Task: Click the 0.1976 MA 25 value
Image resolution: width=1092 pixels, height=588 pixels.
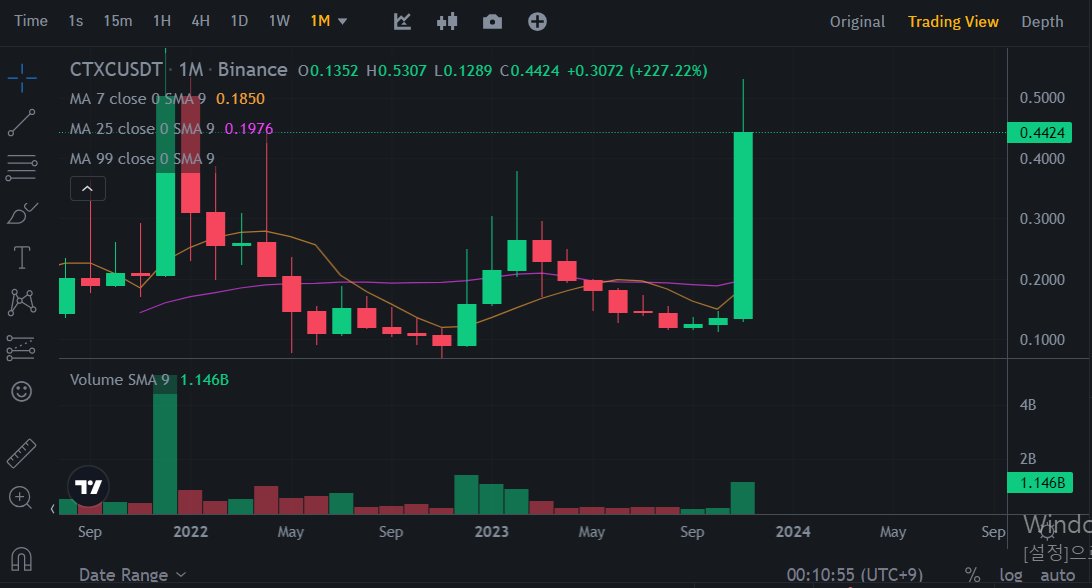Action: point(249,129)
